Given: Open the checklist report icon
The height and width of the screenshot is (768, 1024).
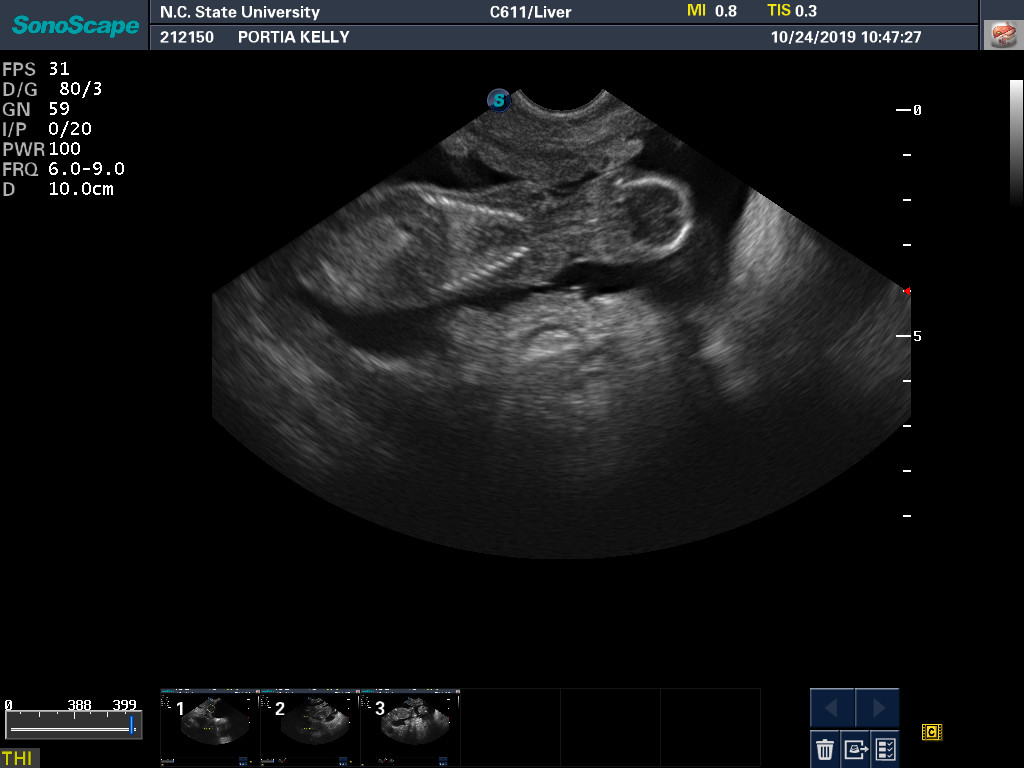Looking at the screenshot, I should 885,748.
